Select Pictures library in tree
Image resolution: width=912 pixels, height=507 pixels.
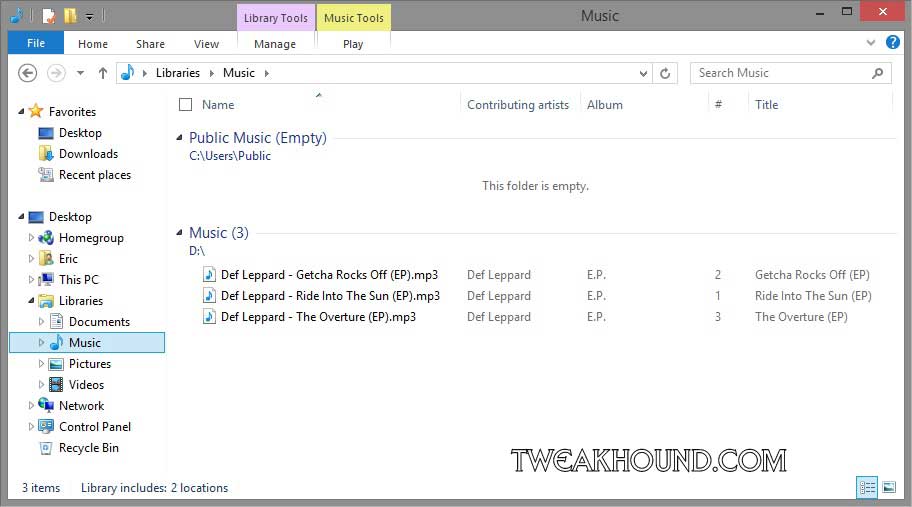tap(90, 364)
